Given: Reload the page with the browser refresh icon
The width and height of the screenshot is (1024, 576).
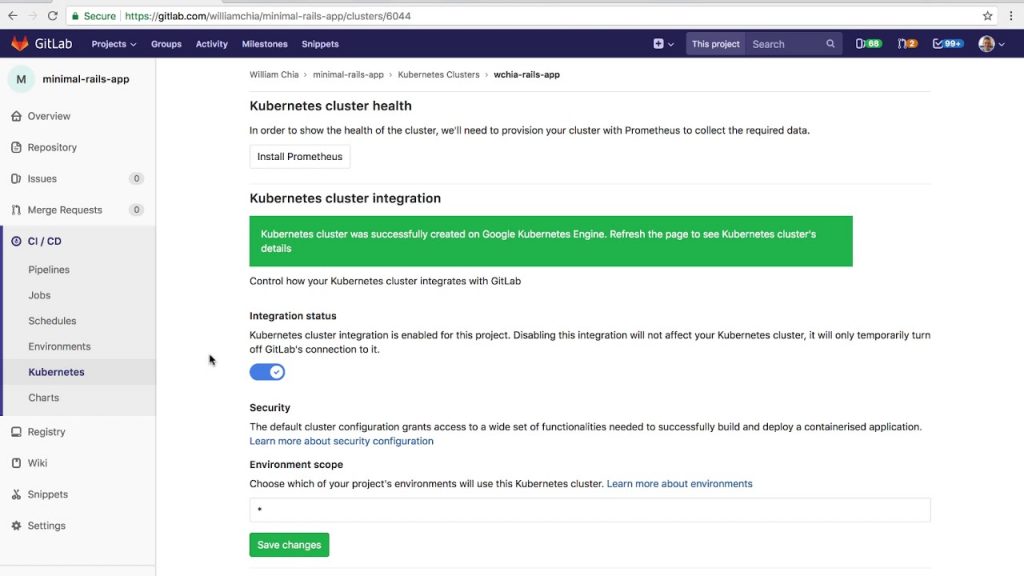Looking at the screenshot, I should click(53, 16).
